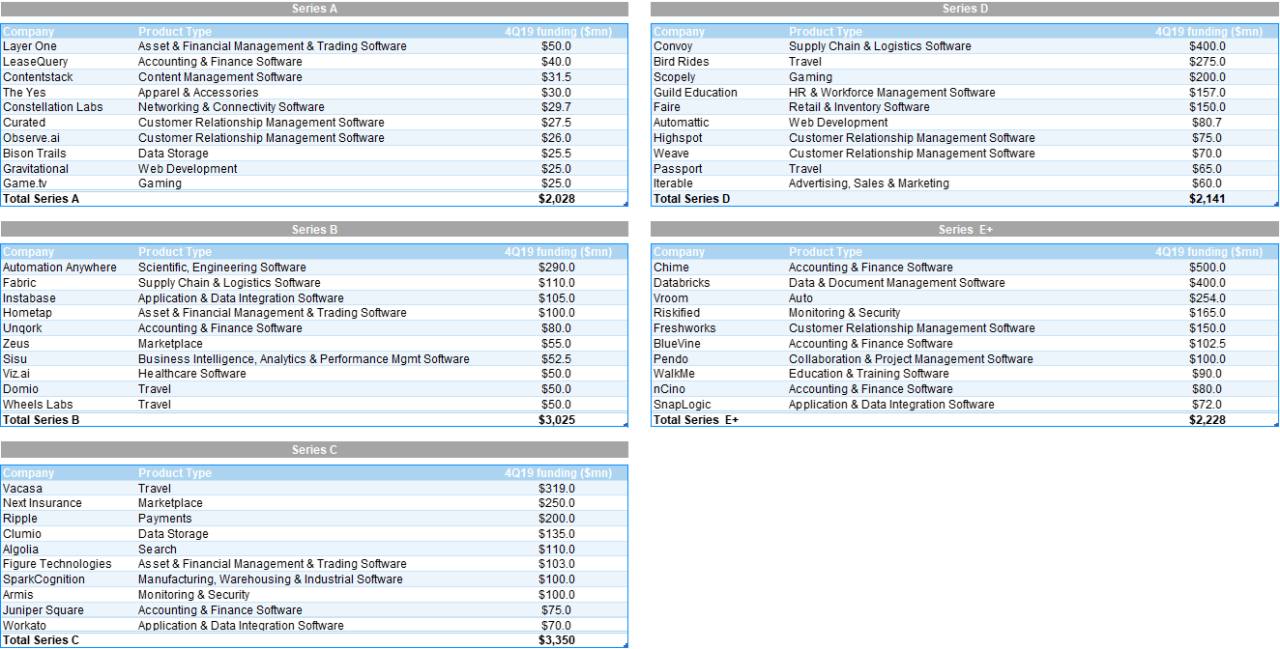
Task: Select Wheels Labs cell
Action: click(38, 405)
